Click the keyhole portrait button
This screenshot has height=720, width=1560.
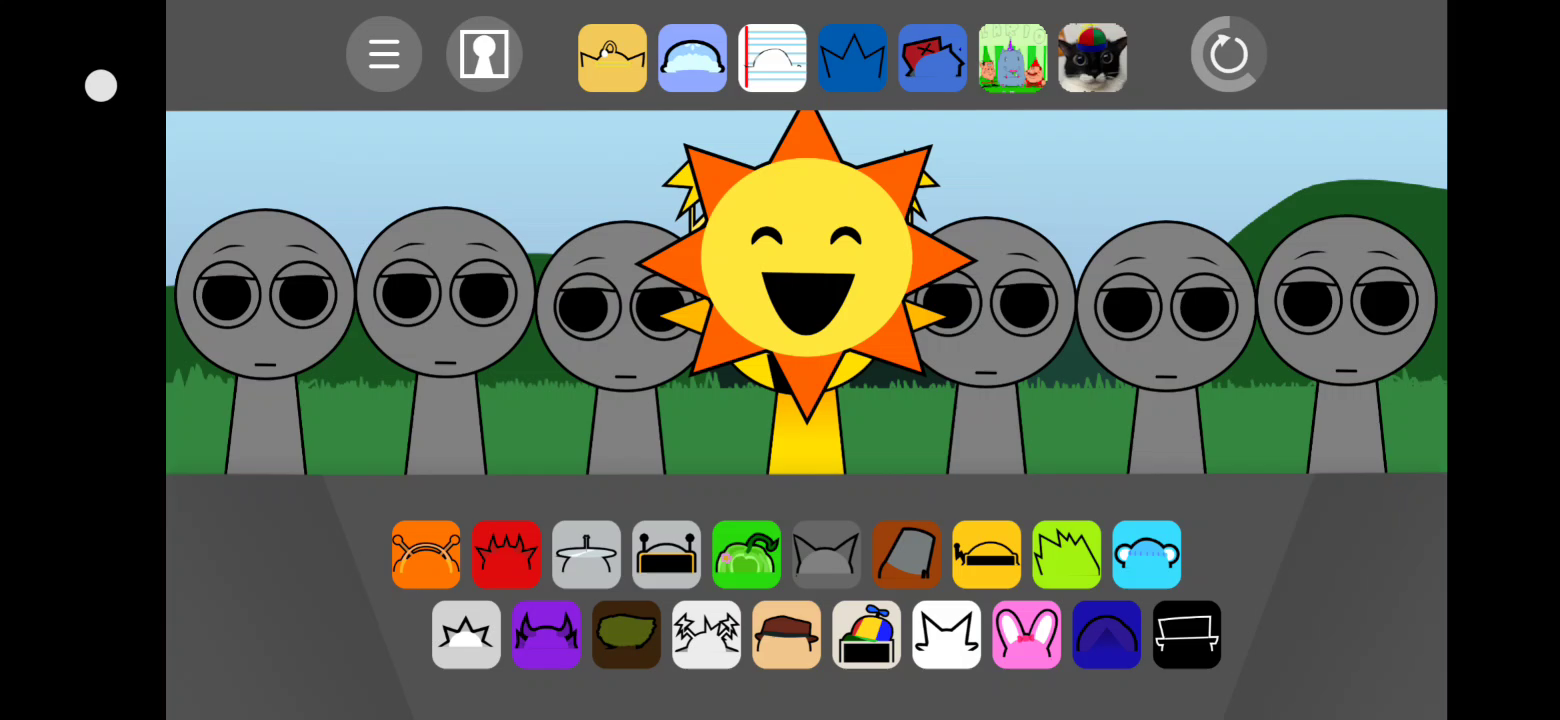point(484,55)
